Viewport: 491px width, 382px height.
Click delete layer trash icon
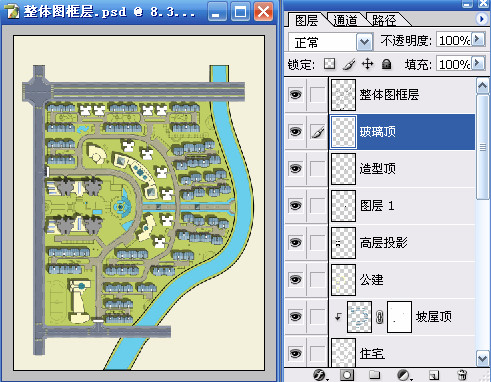point(462,375)
